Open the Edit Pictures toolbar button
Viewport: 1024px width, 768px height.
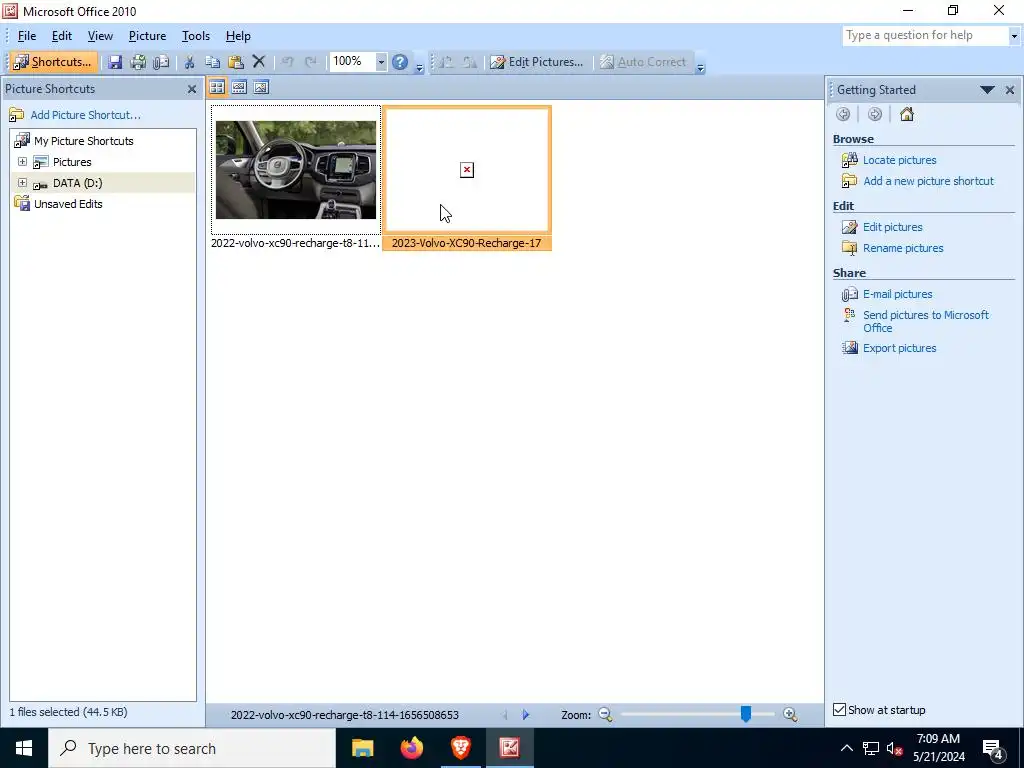tap(537, 62)
